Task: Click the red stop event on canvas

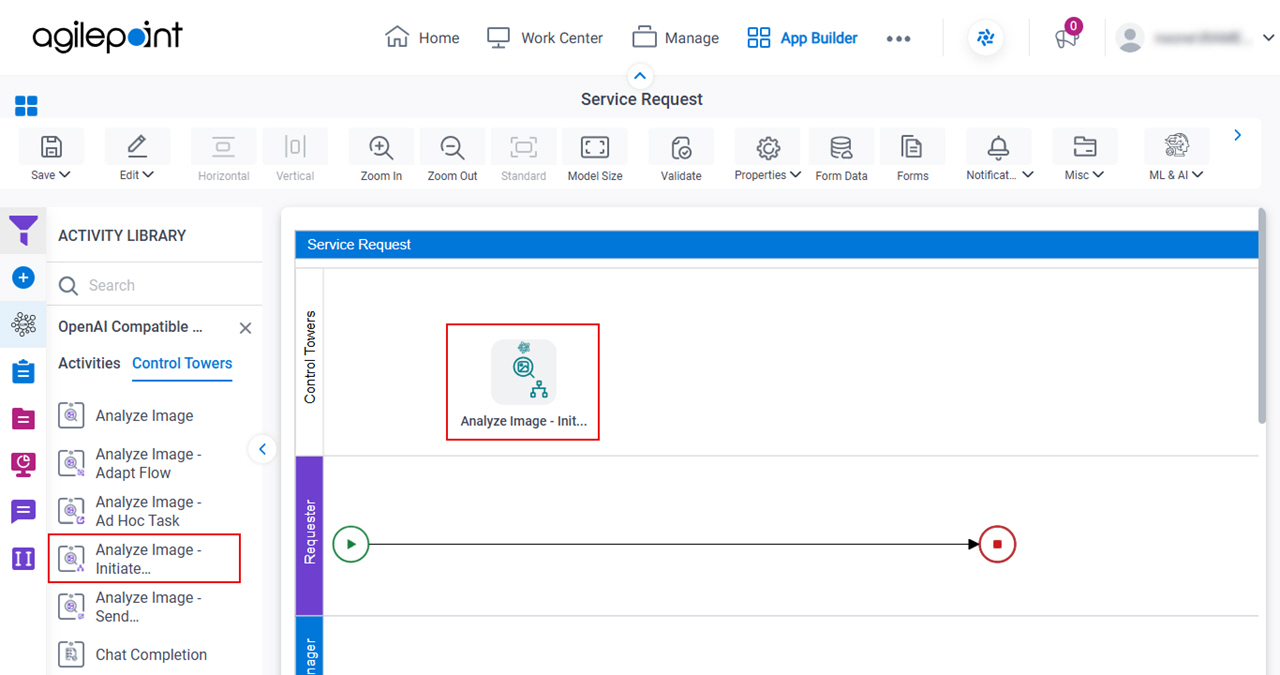Action: [x=997, y=544]
